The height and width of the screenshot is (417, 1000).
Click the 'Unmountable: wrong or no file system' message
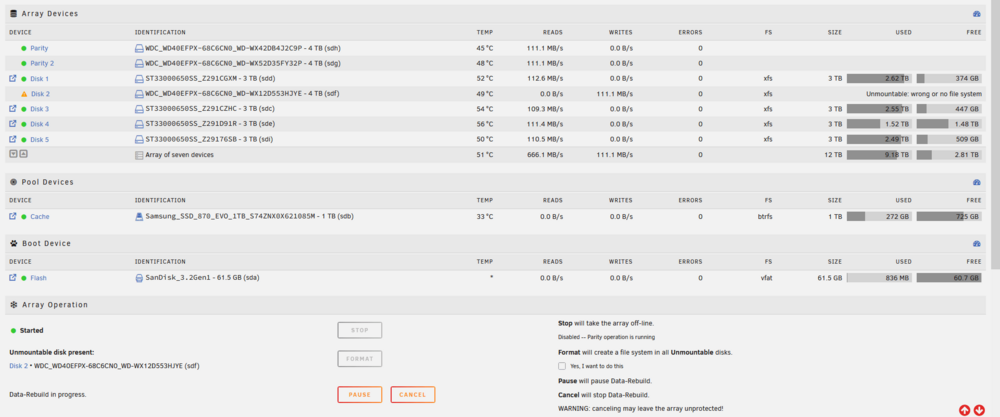[x=923, y=94]
